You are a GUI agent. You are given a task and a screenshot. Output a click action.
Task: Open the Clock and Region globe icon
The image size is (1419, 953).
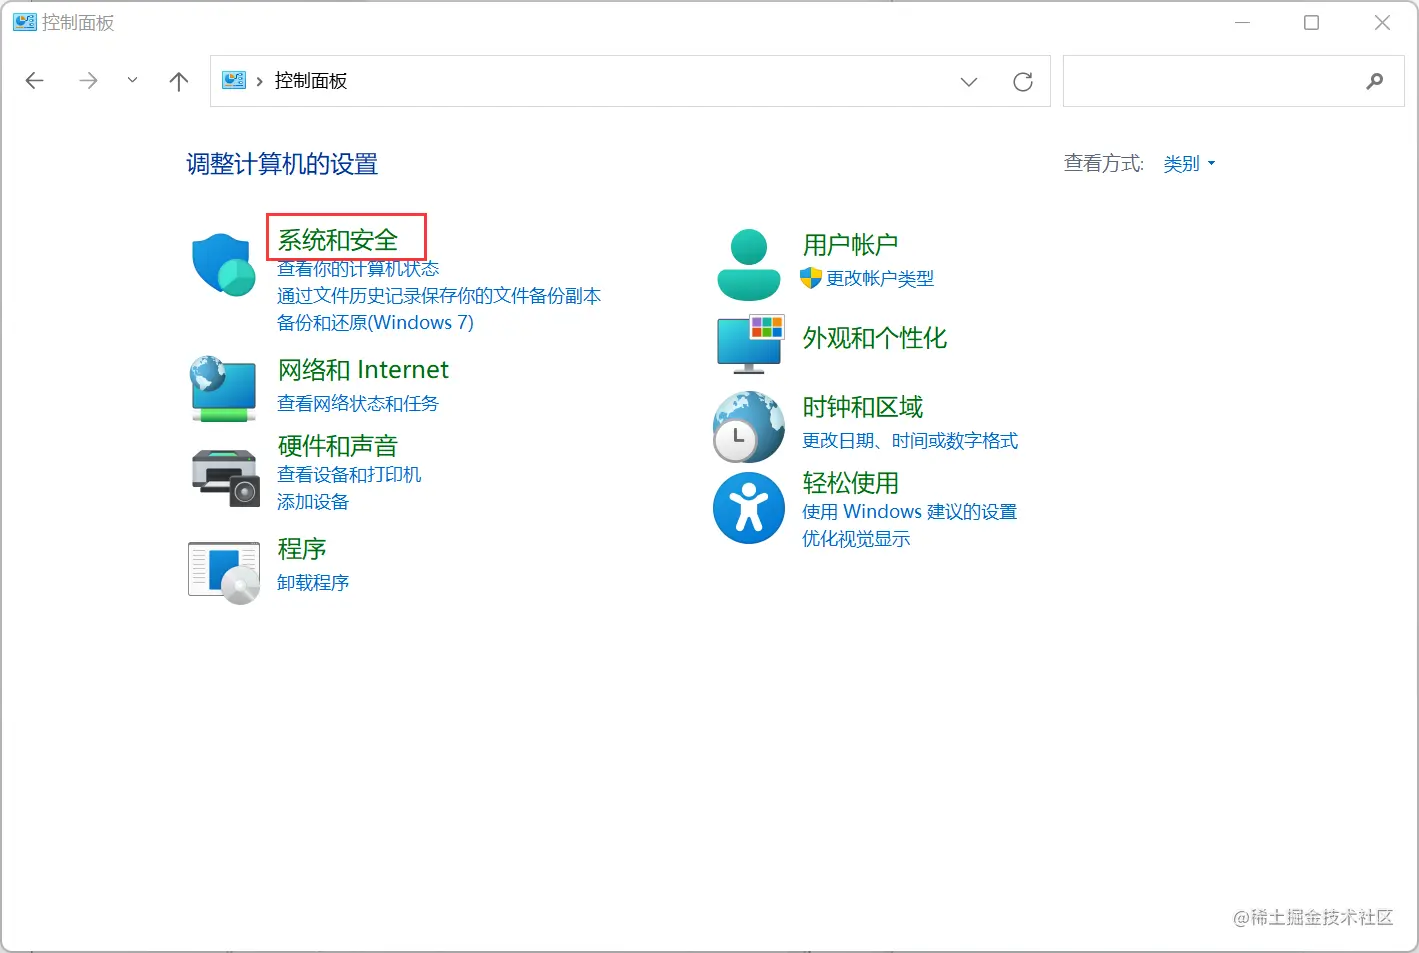coord(748,426)
